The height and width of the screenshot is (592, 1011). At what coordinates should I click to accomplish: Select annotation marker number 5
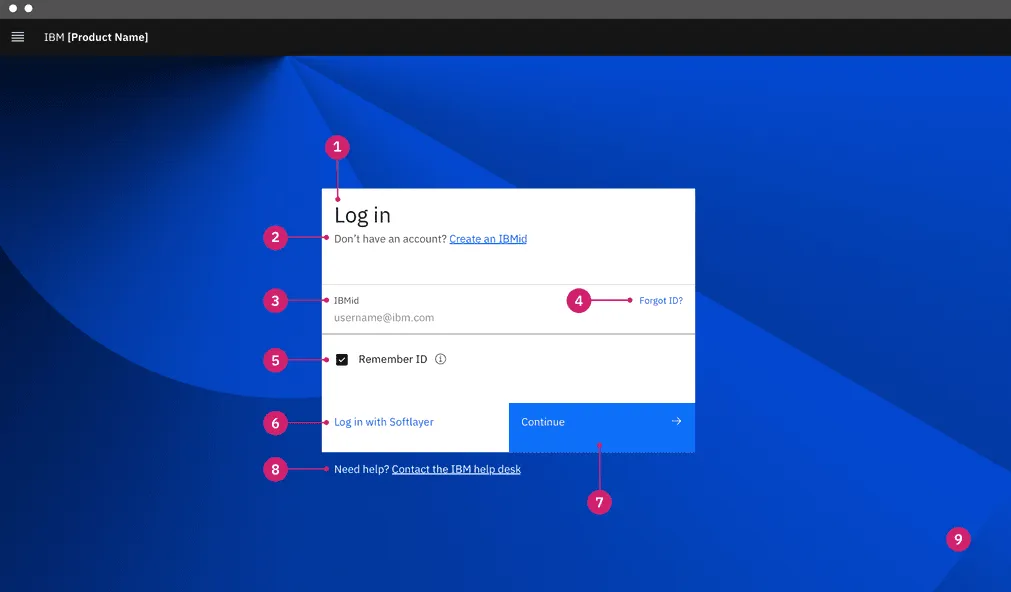(x=275, y=360)
